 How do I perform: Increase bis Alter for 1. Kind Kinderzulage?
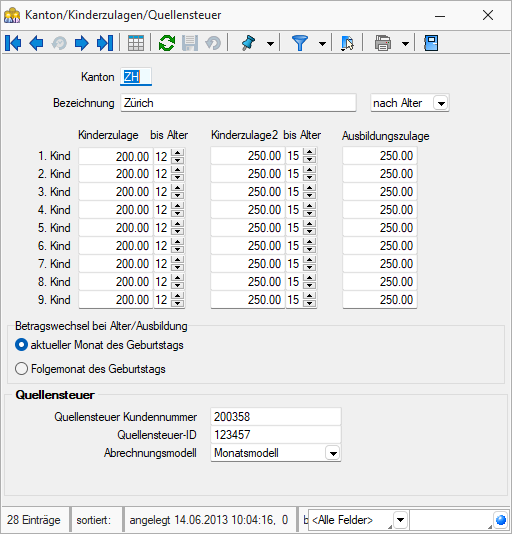tap(177, 152)
